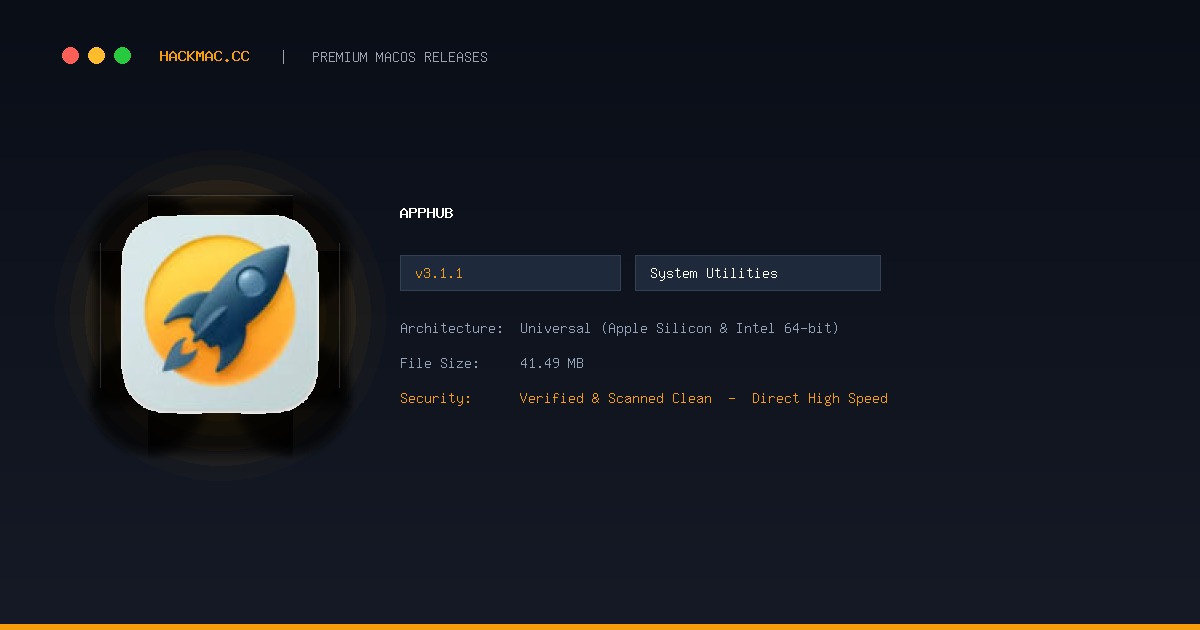Click the PREMIUM MACOS RELEASES tagline

[400, 57]
